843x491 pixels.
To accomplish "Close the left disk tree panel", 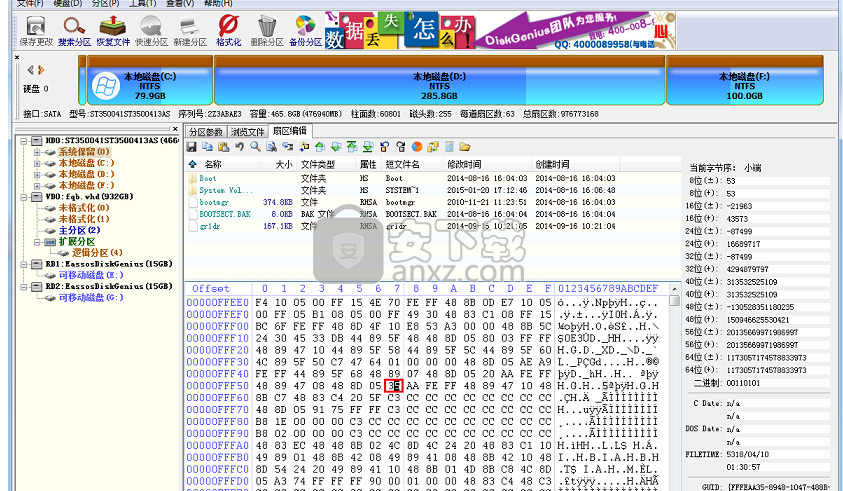I will 175,129.
